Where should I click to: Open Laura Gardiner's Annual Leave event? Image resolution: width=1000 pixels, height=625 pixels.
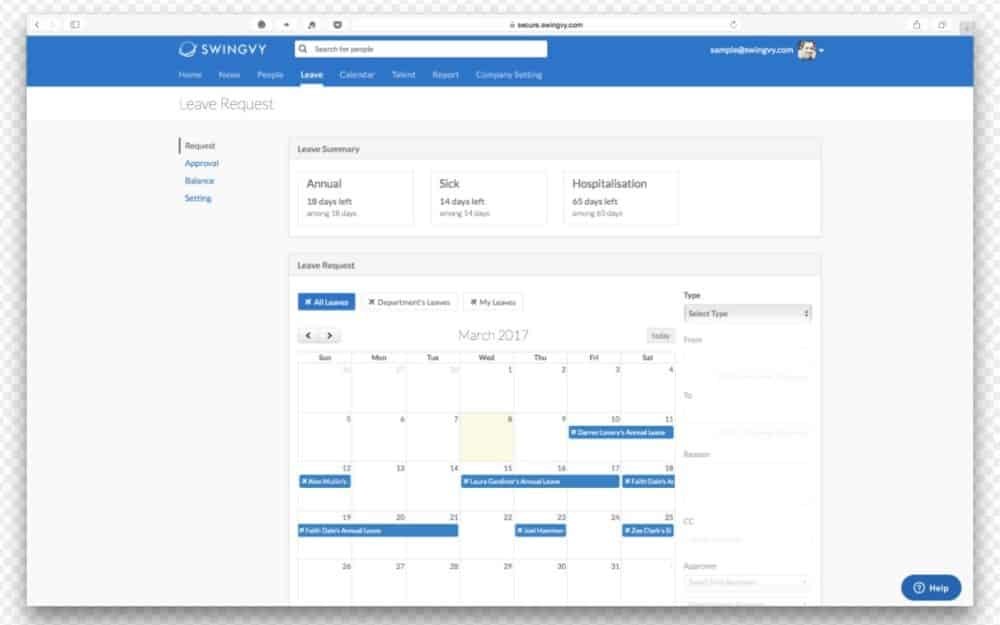click(540, 481)
